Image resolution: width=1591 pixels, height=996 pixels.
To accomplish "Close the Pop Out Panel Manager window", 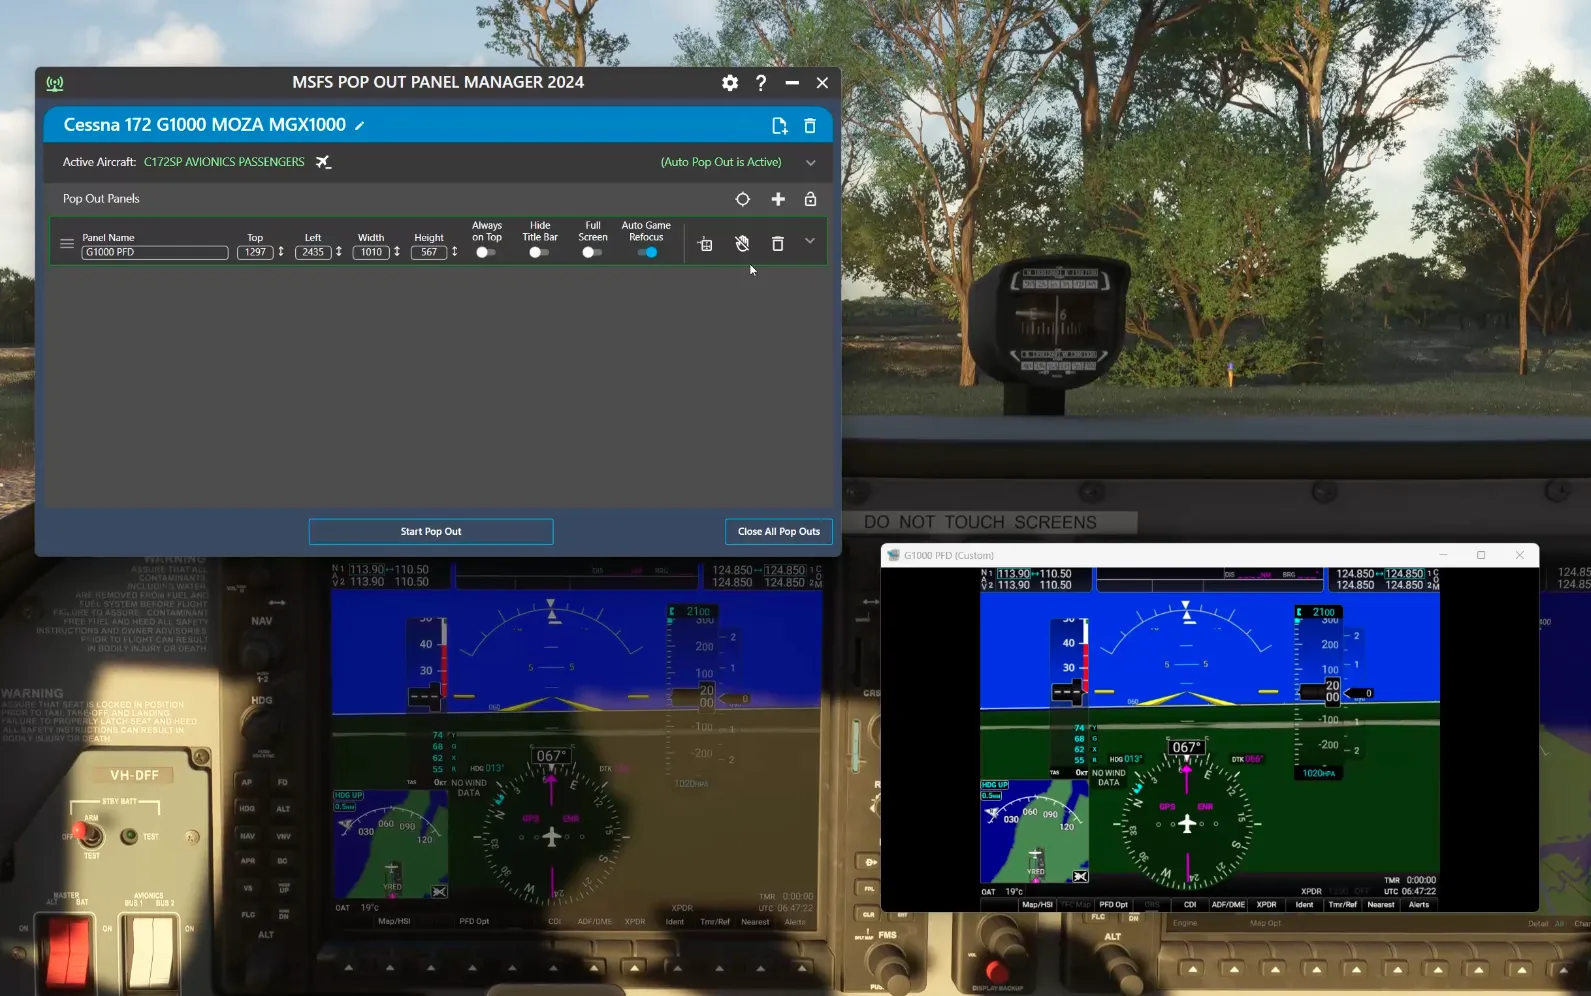I will tap(822, 83).
